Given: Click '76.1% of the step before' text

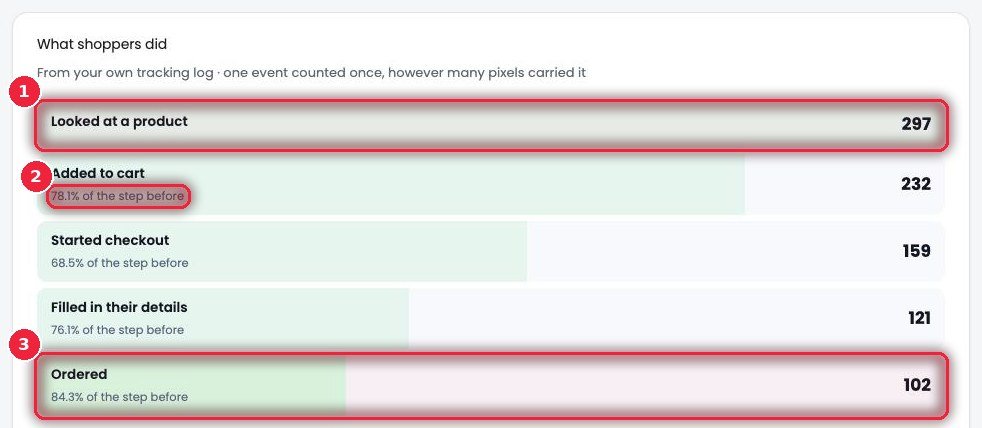Looking at the screenshot, I should (118, 330).
